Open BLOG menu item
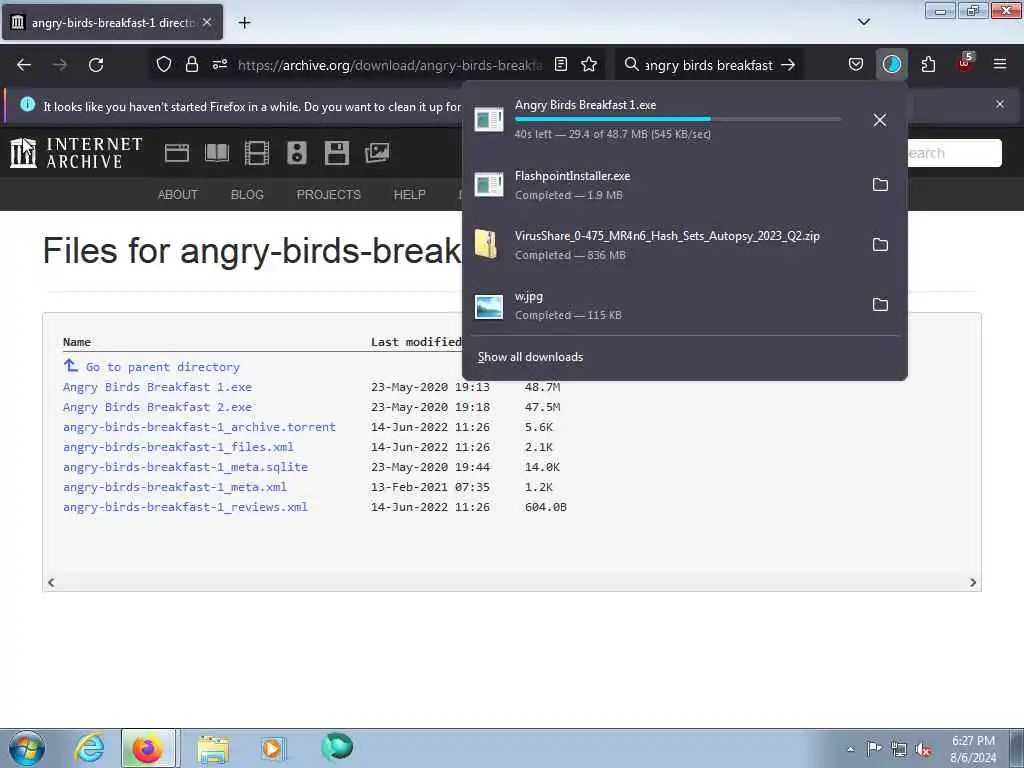Image resolution: width=1024 pixels, height=768 pixels. coord(247,195)
